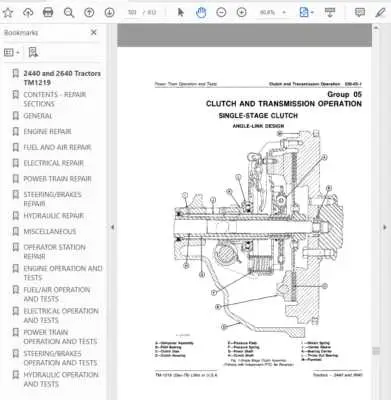The image size is (391, 400).
Task: Zoom out with the minus circle icon
Action: (x=221, y=13)
